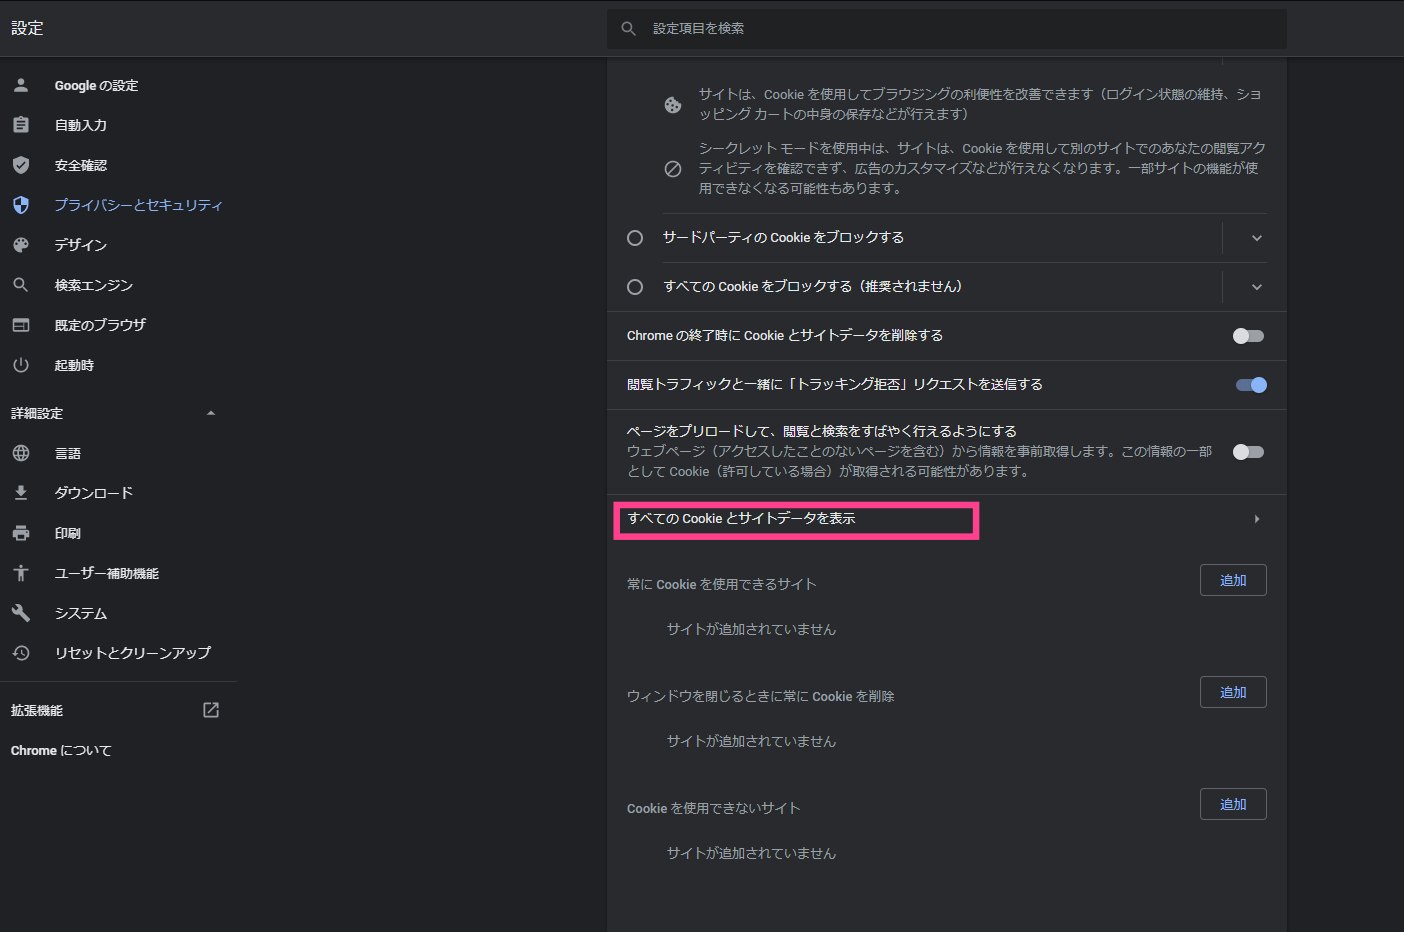Open 印刷 settings
Viewport: 1404px width, 932px height.
point(68,533)
